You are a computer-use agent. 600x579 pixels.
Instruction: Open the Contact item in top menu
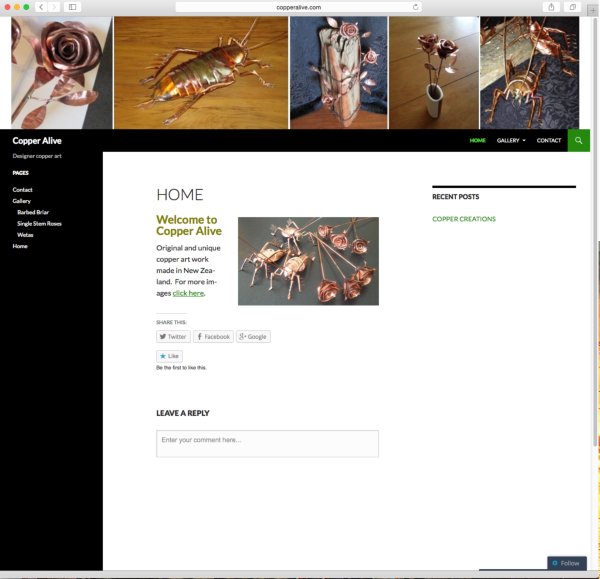tap(549, 140)
